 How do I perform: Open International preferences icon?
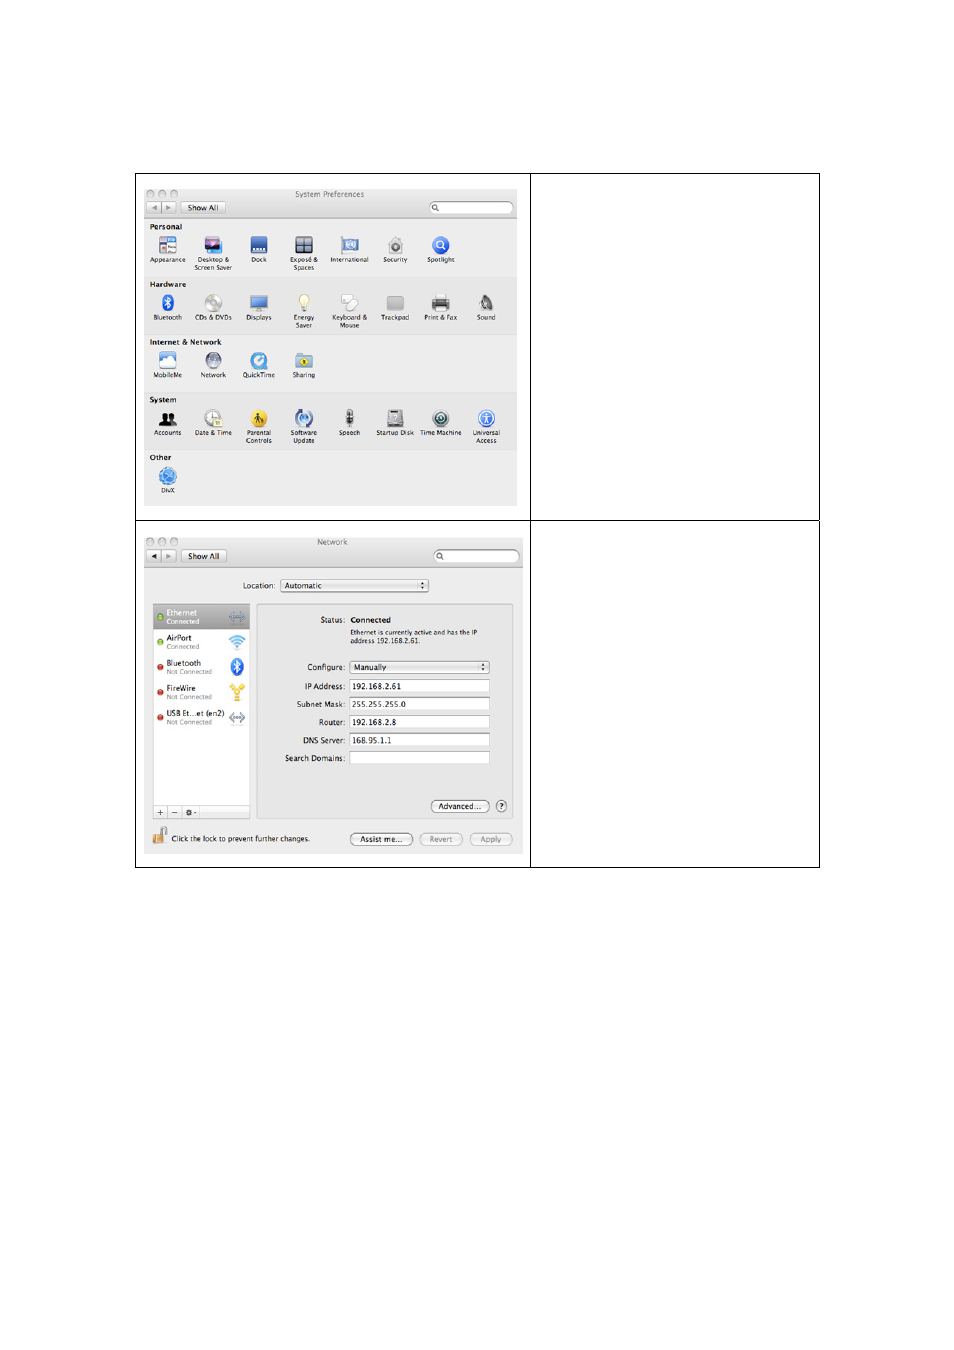point(350,245)
